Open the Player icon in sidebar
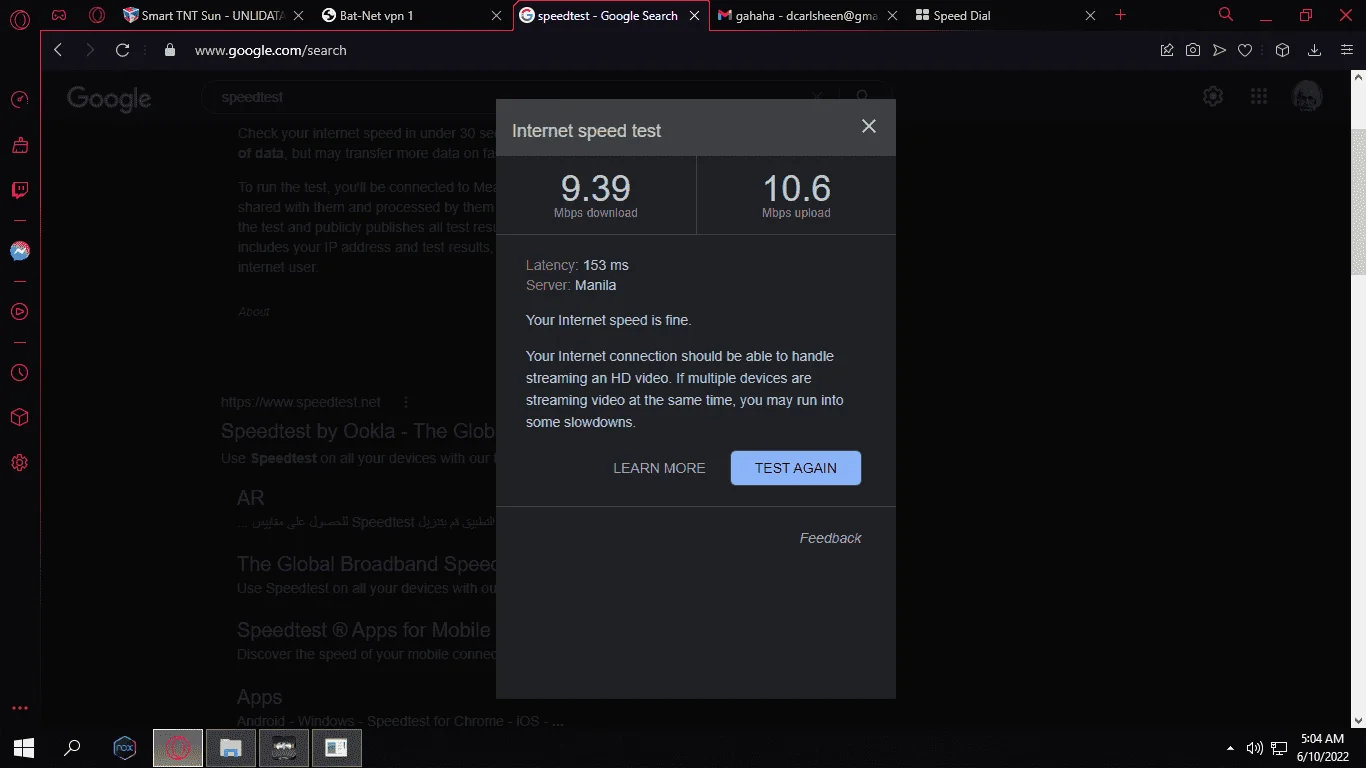1366x768 pixels. pos(19,311)
